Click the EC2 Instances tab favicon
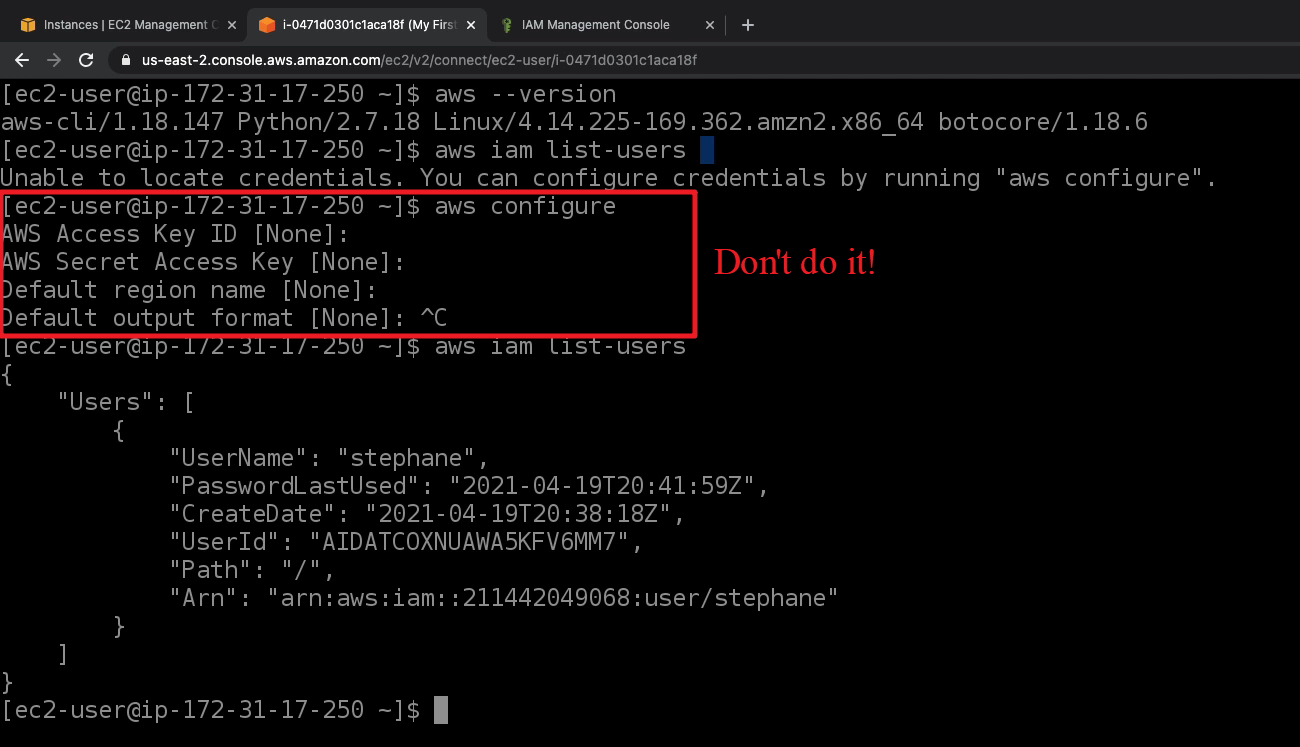Viewport: 1300px width, 747px height. pos(28,25)
